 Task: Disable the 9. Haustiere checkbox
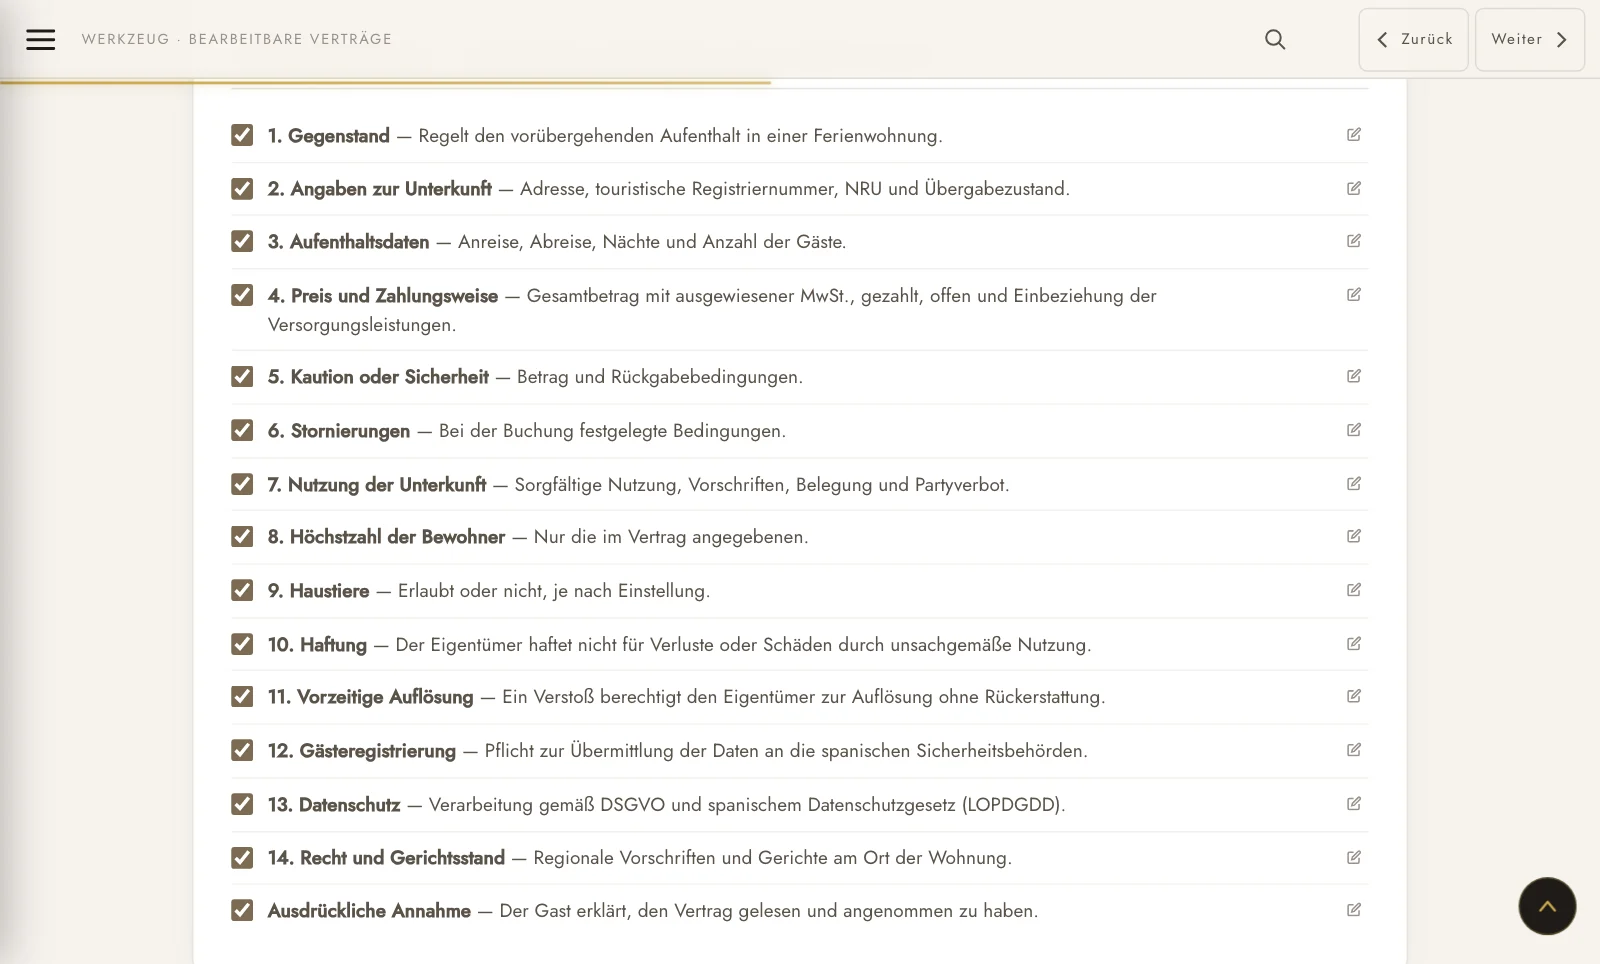coord(242,590)
